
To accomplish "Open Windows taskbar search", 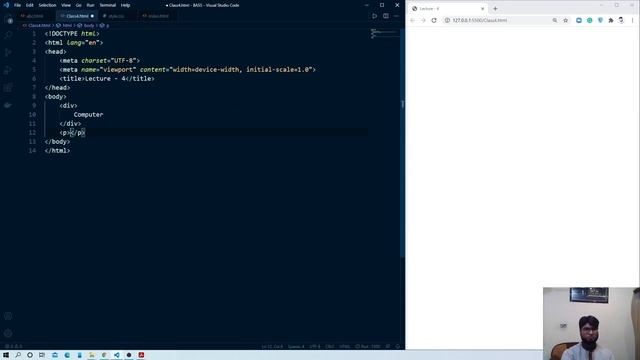I will point(18,355).
